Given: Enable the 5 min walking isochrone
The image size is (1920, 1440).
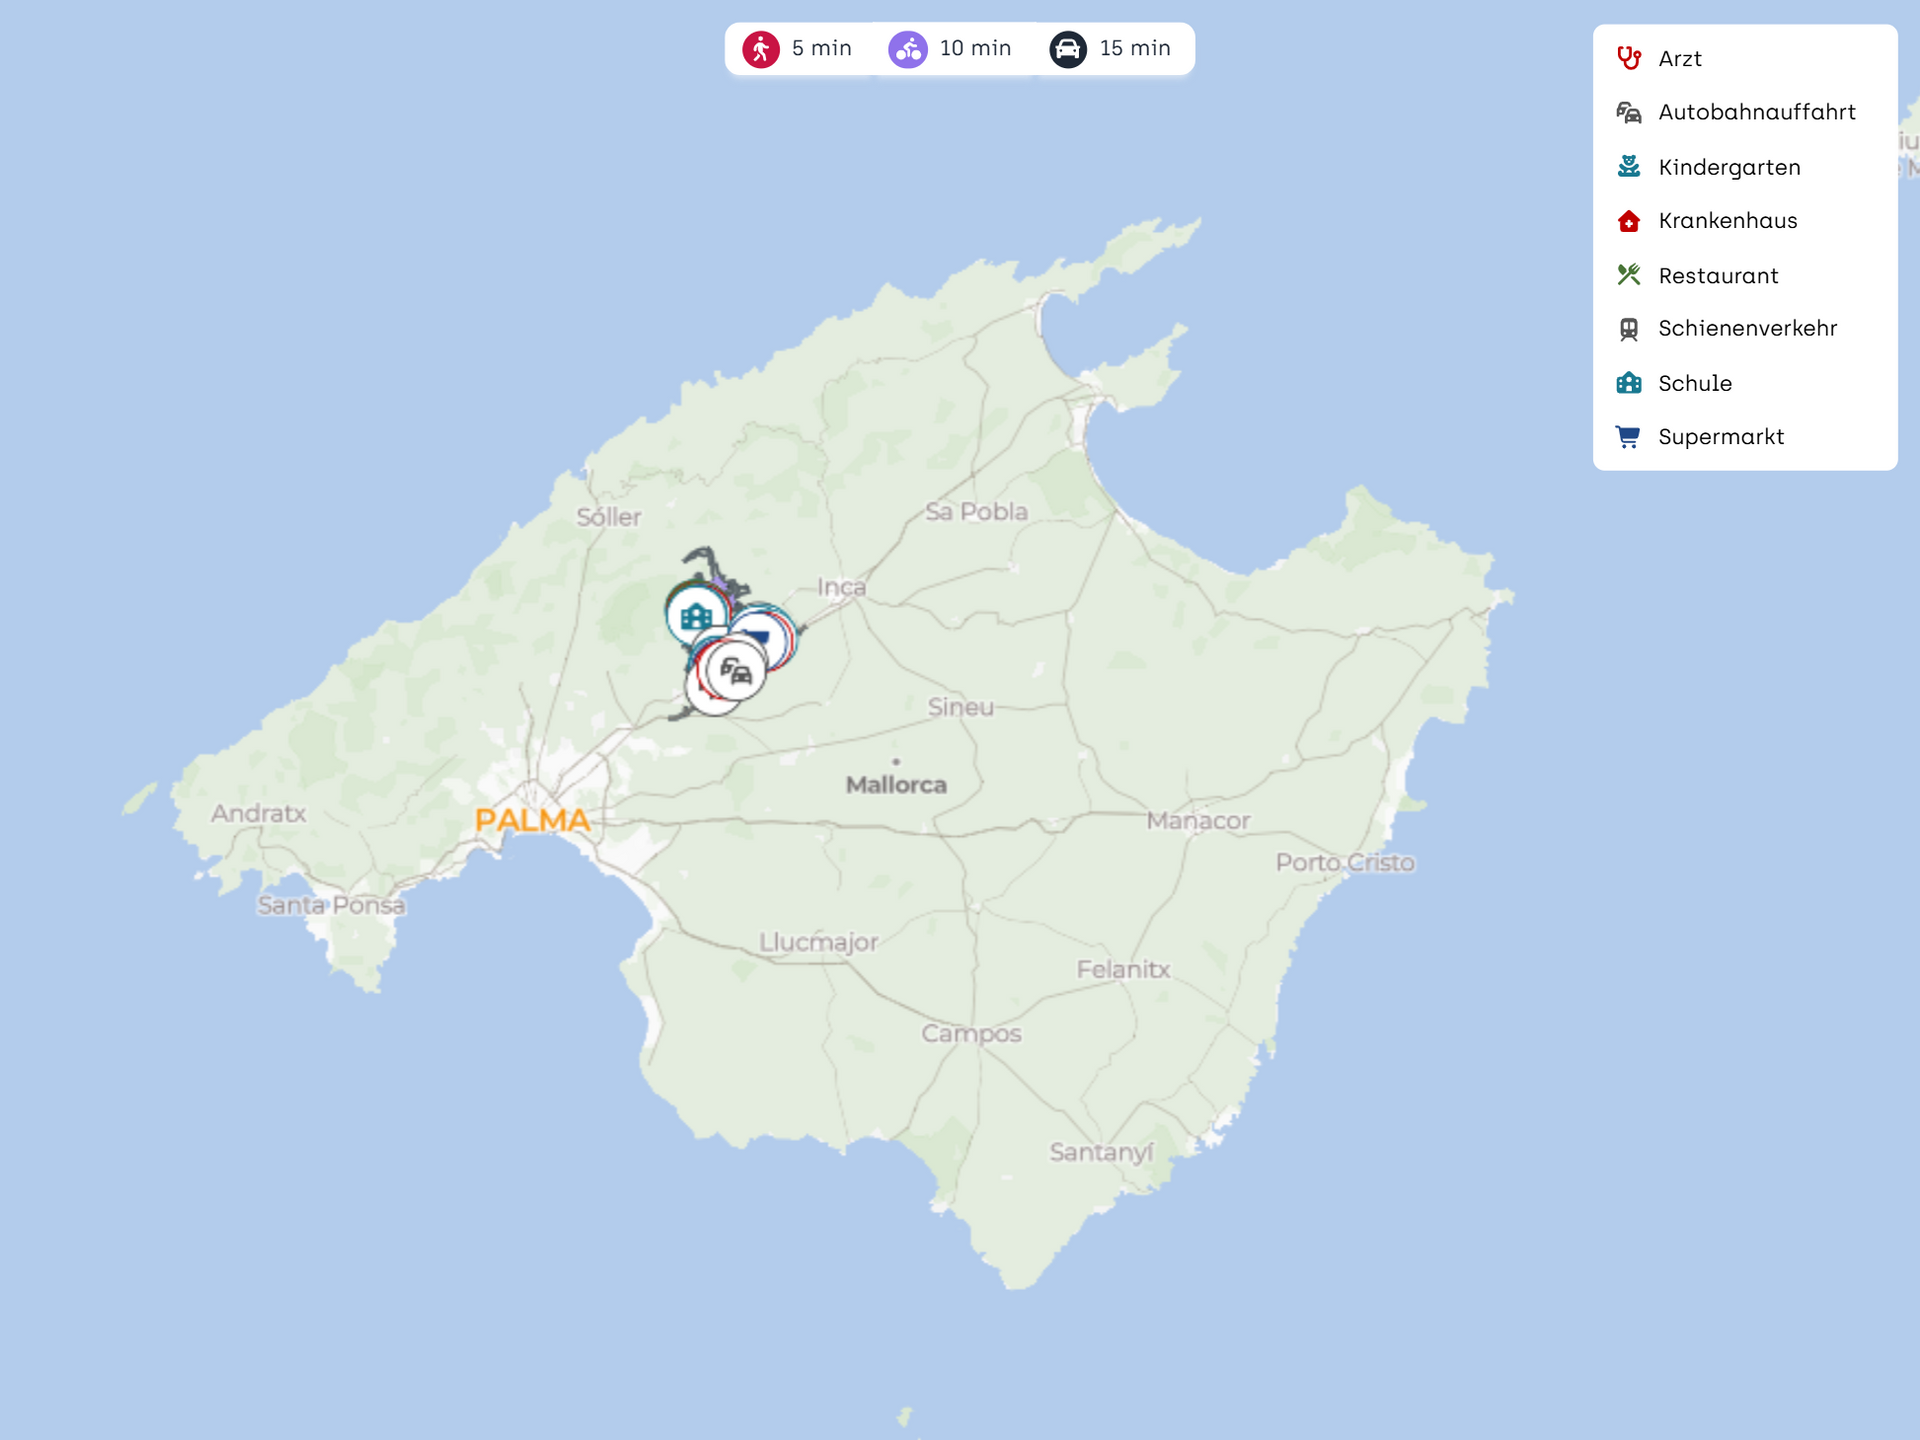Looking at the screenshot, I should (797, 49).
